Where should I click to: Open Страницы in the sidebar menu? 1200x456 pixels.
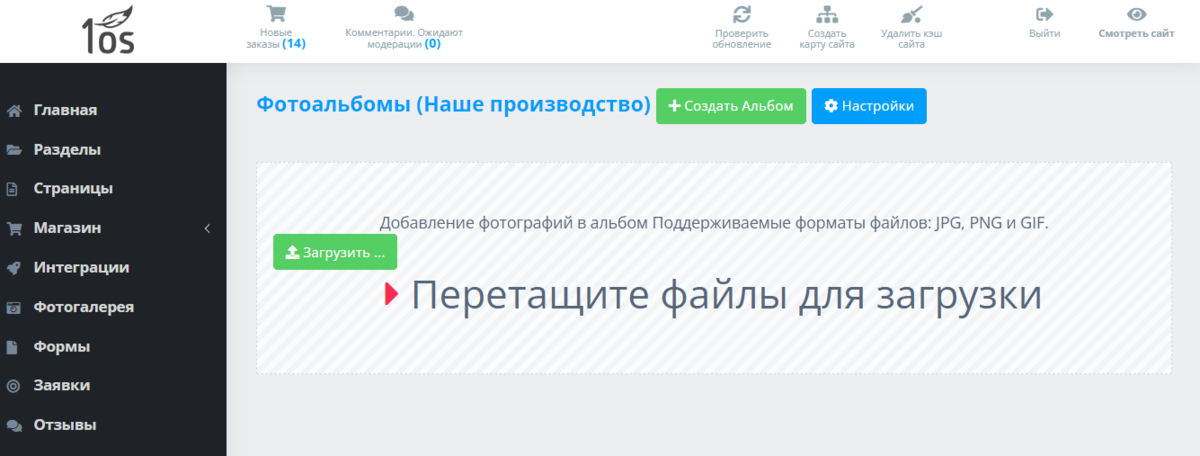point(72,189)
